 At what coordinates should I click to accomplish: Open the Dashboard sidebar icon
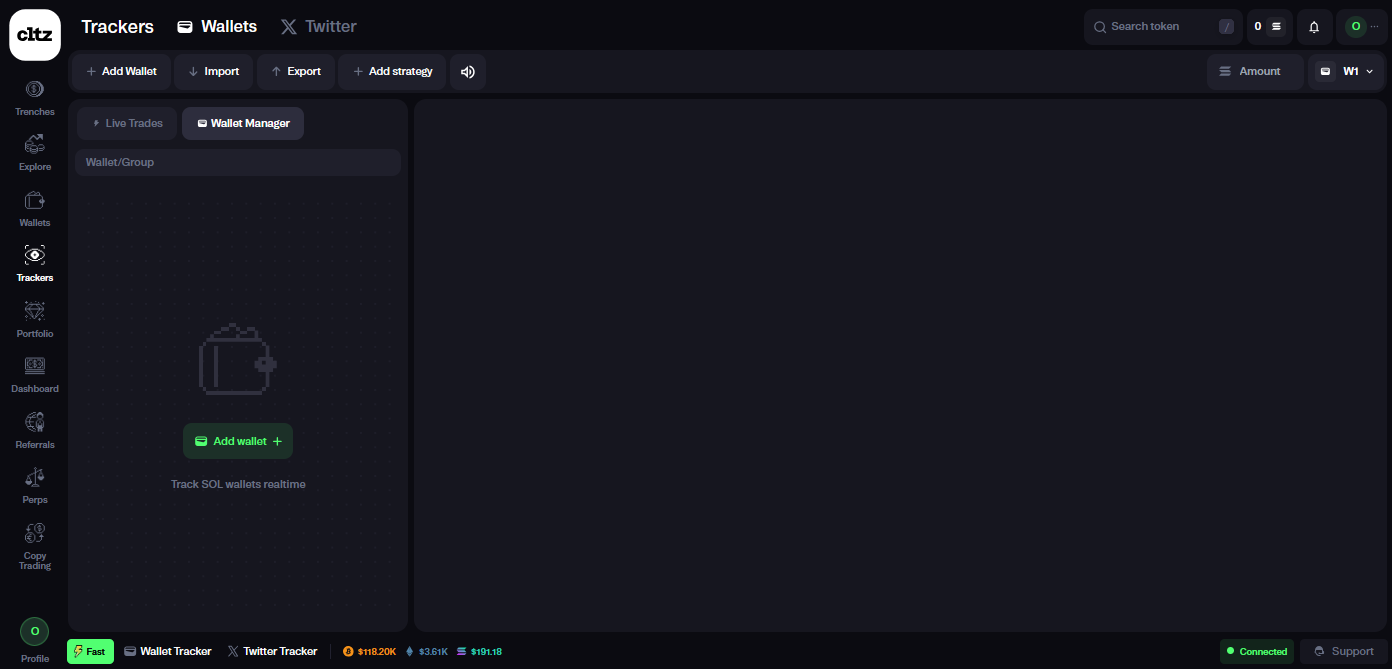(35, 374)
